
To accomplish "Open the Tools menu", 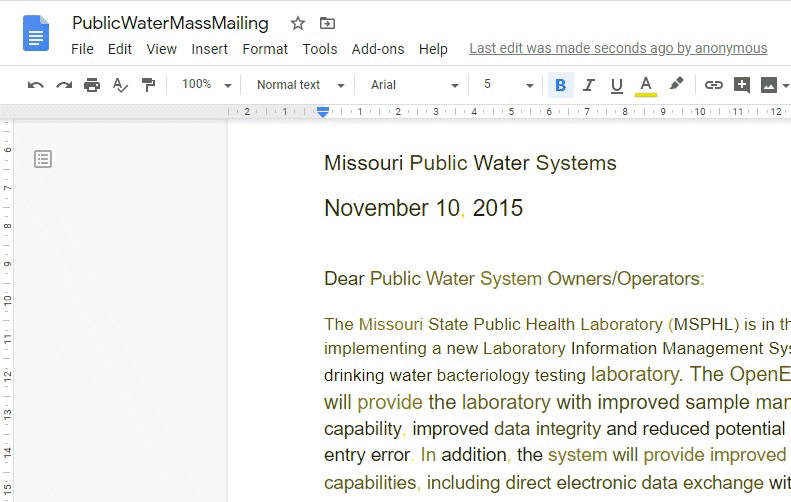I will pos(320,49).
